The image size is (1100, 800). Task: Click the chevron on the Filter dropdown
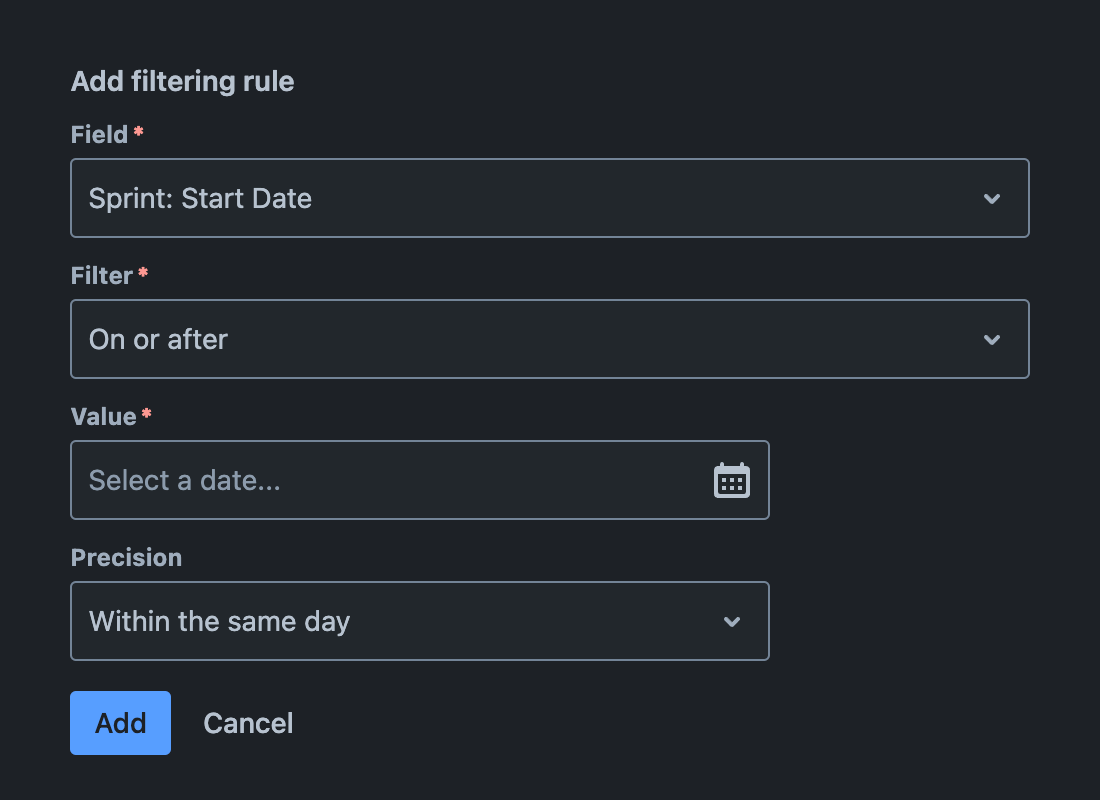(x=992, y=339)
